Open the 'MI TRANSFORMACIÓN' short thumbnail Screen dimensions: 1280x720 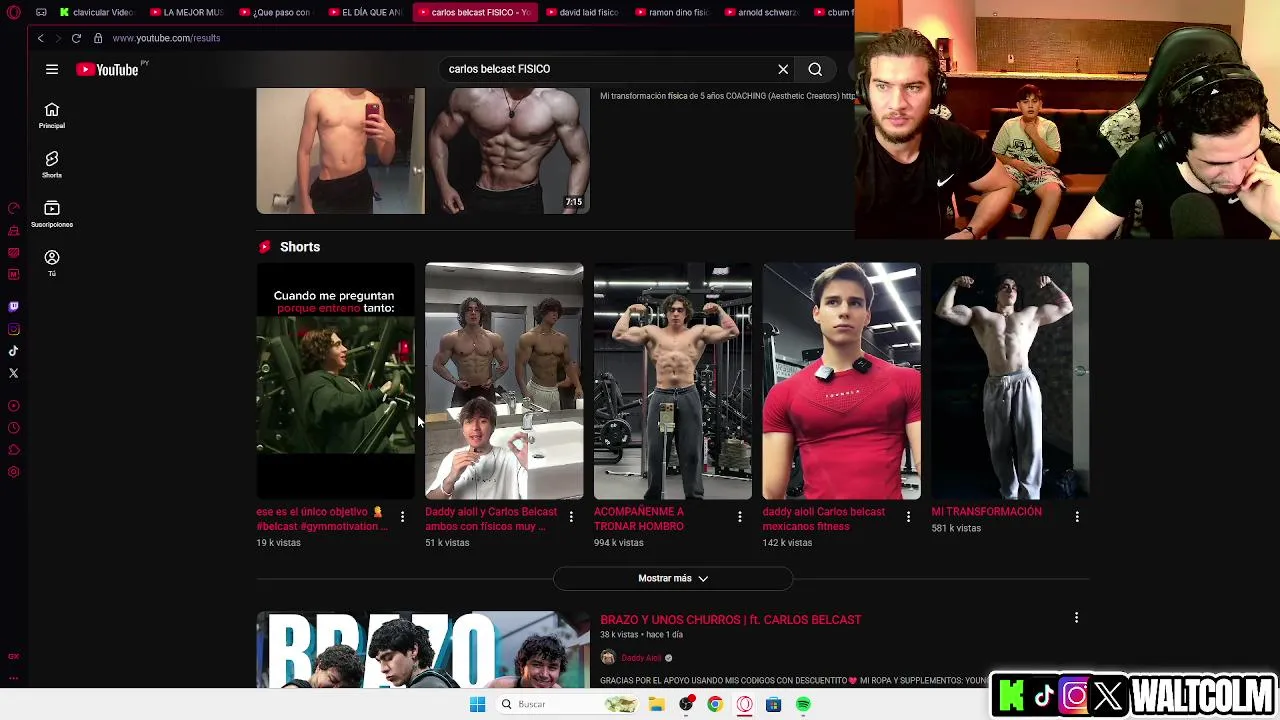click(x=1010, y=381)
